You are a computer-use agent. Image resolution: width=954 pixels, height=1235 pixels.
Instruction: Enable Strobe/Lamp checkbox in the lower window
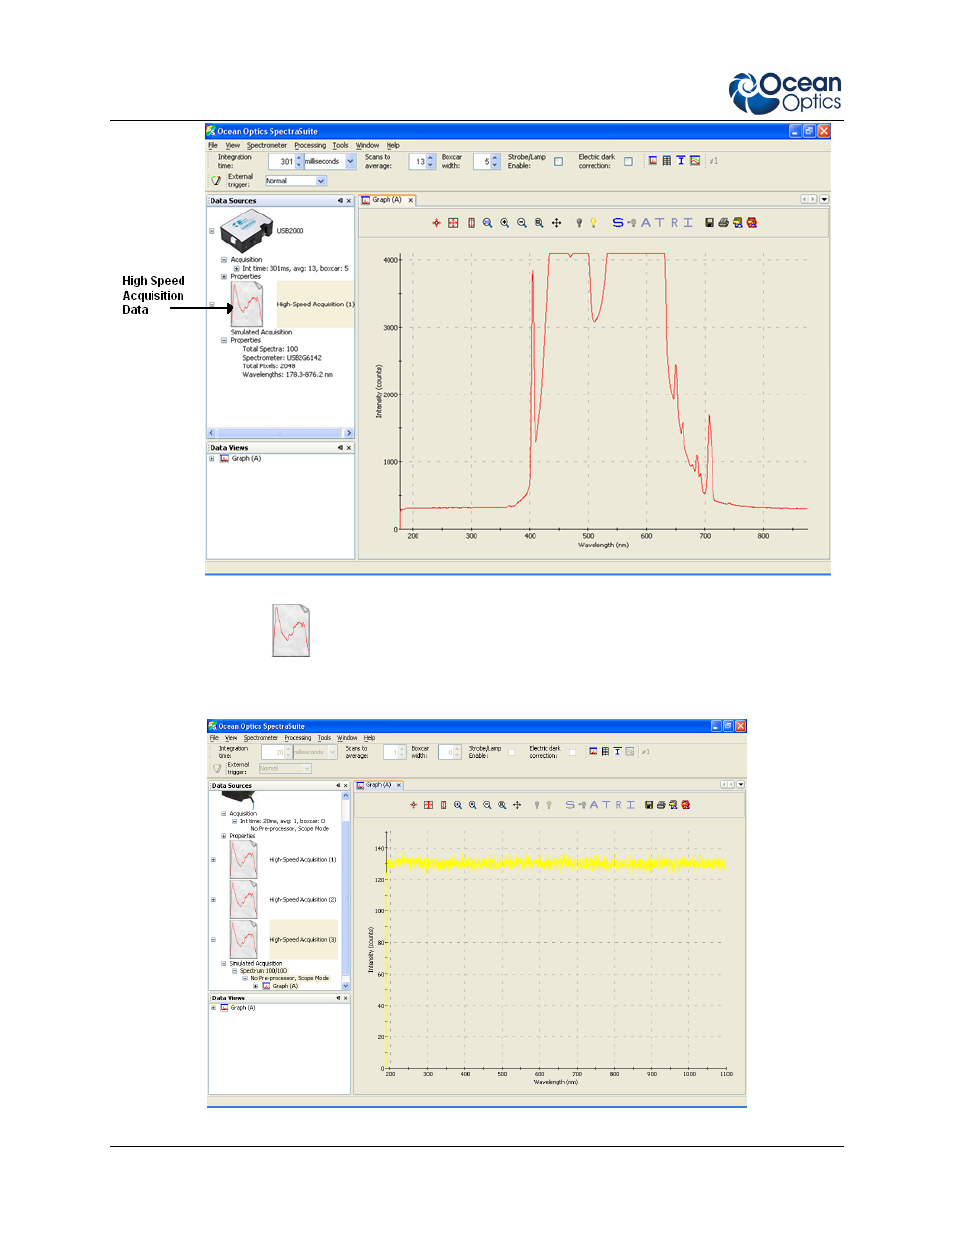coord(512,752)
